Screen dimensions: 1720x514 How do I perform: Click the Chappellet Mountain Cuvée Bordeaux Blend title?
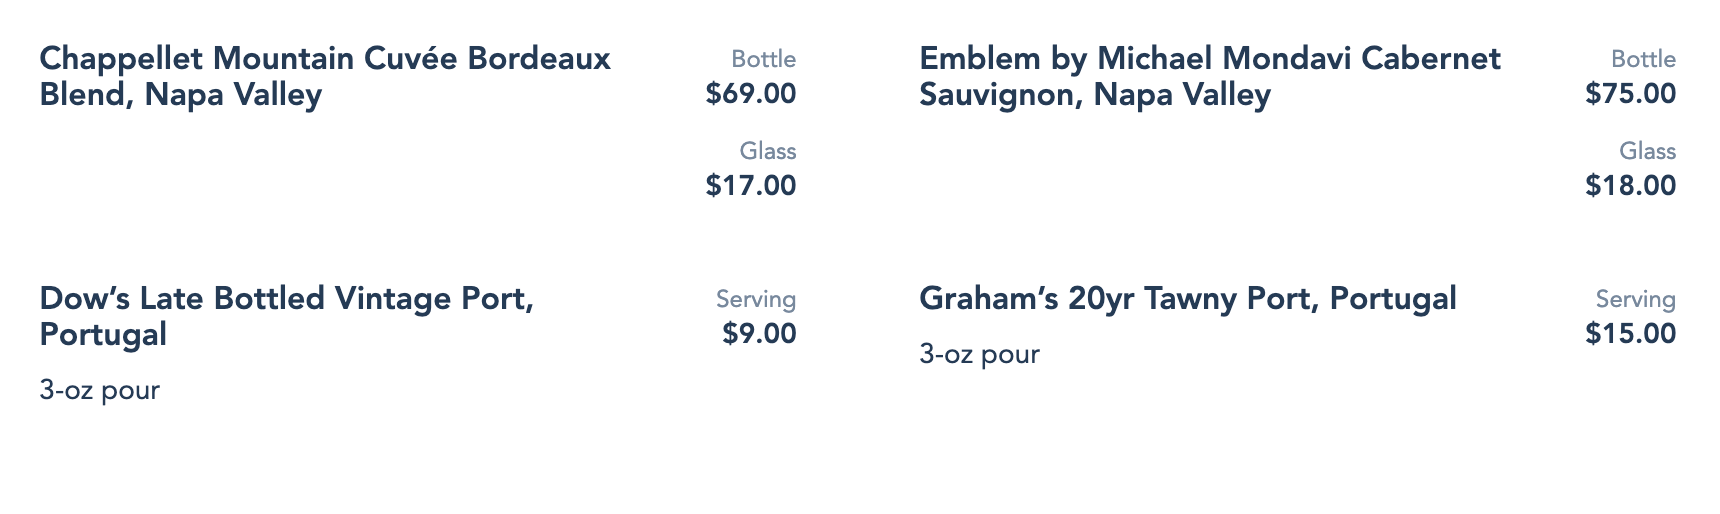click(325, 59)
